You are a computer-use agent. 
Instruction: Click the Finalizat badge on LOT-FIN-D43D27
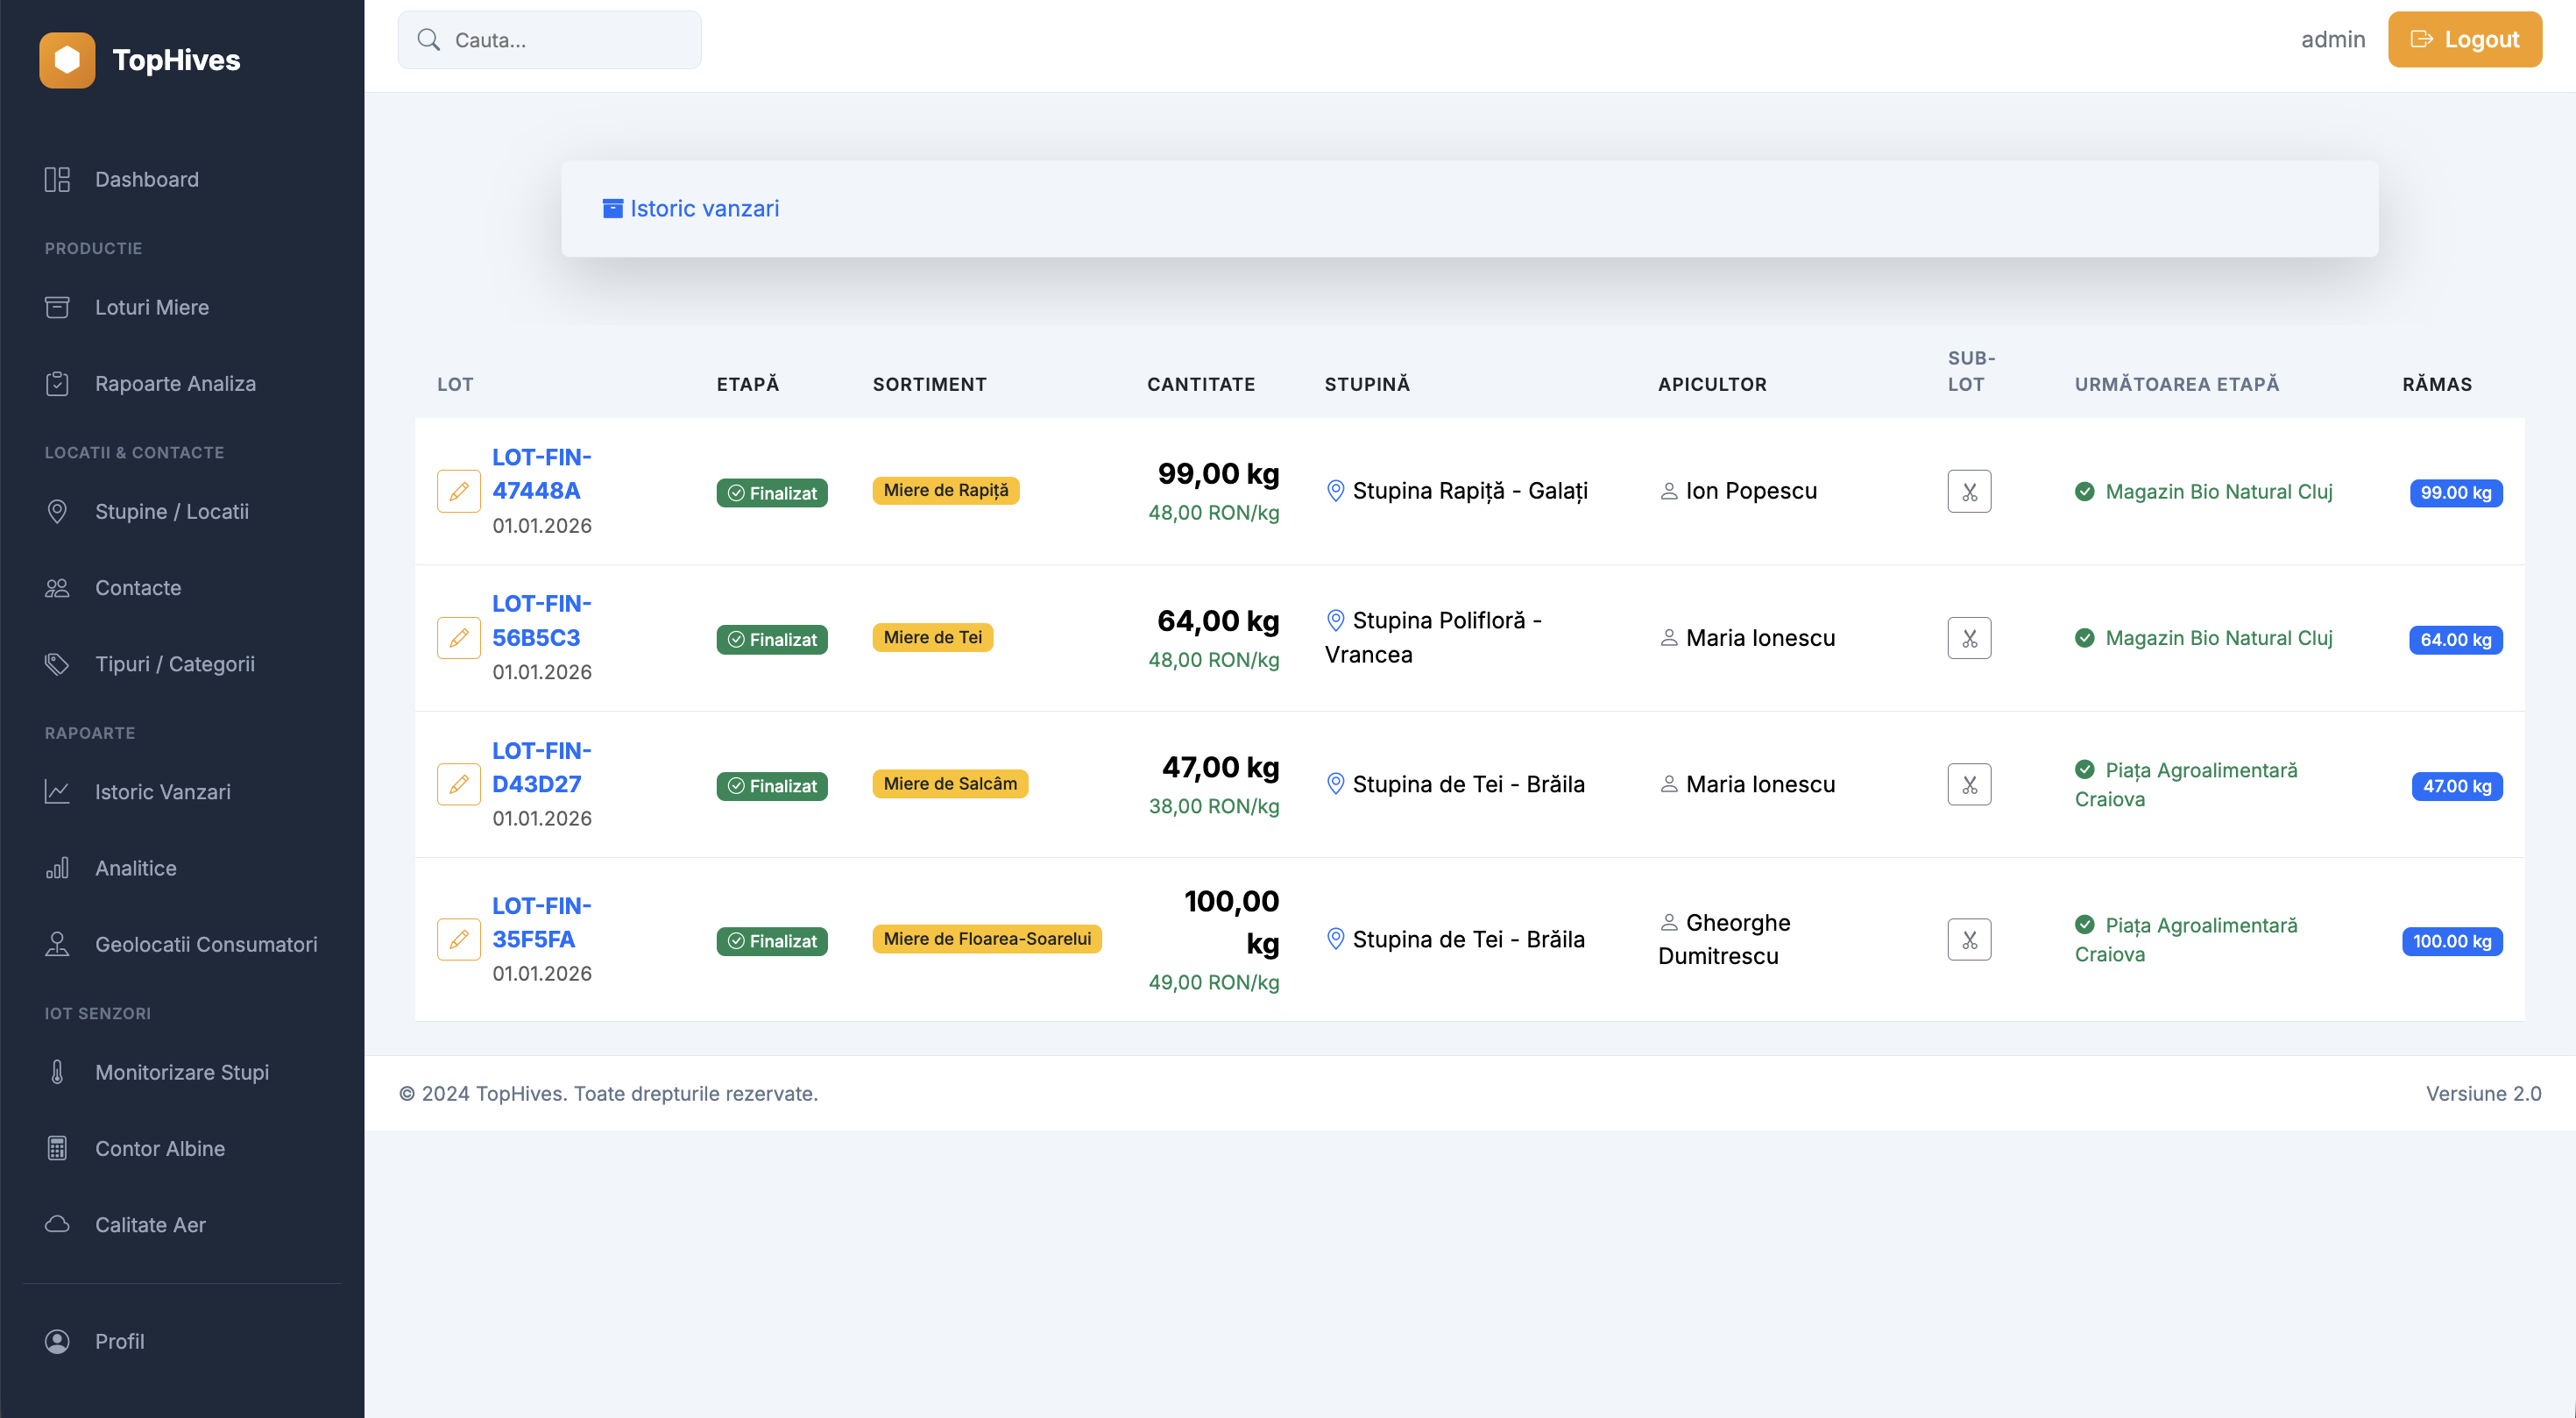click(x=771, y=785)
